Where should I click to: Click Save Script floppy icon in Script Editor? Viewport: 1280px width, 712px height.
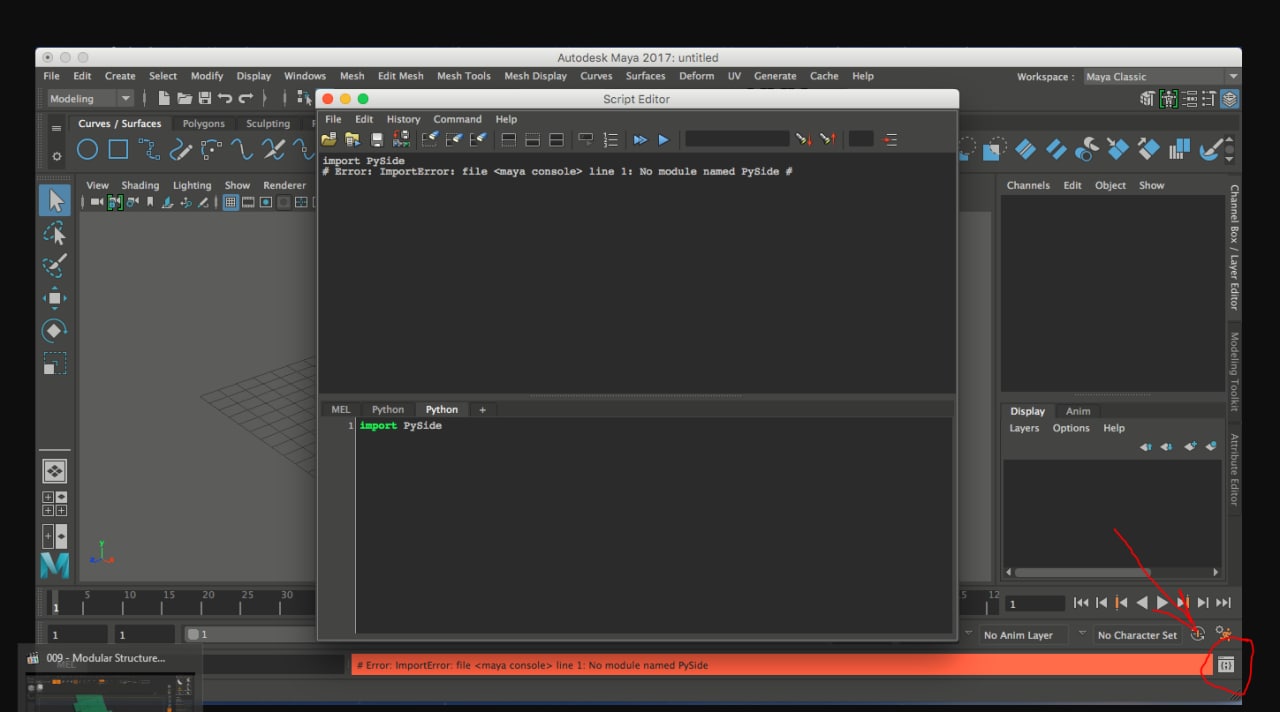[x=377, y=139]
